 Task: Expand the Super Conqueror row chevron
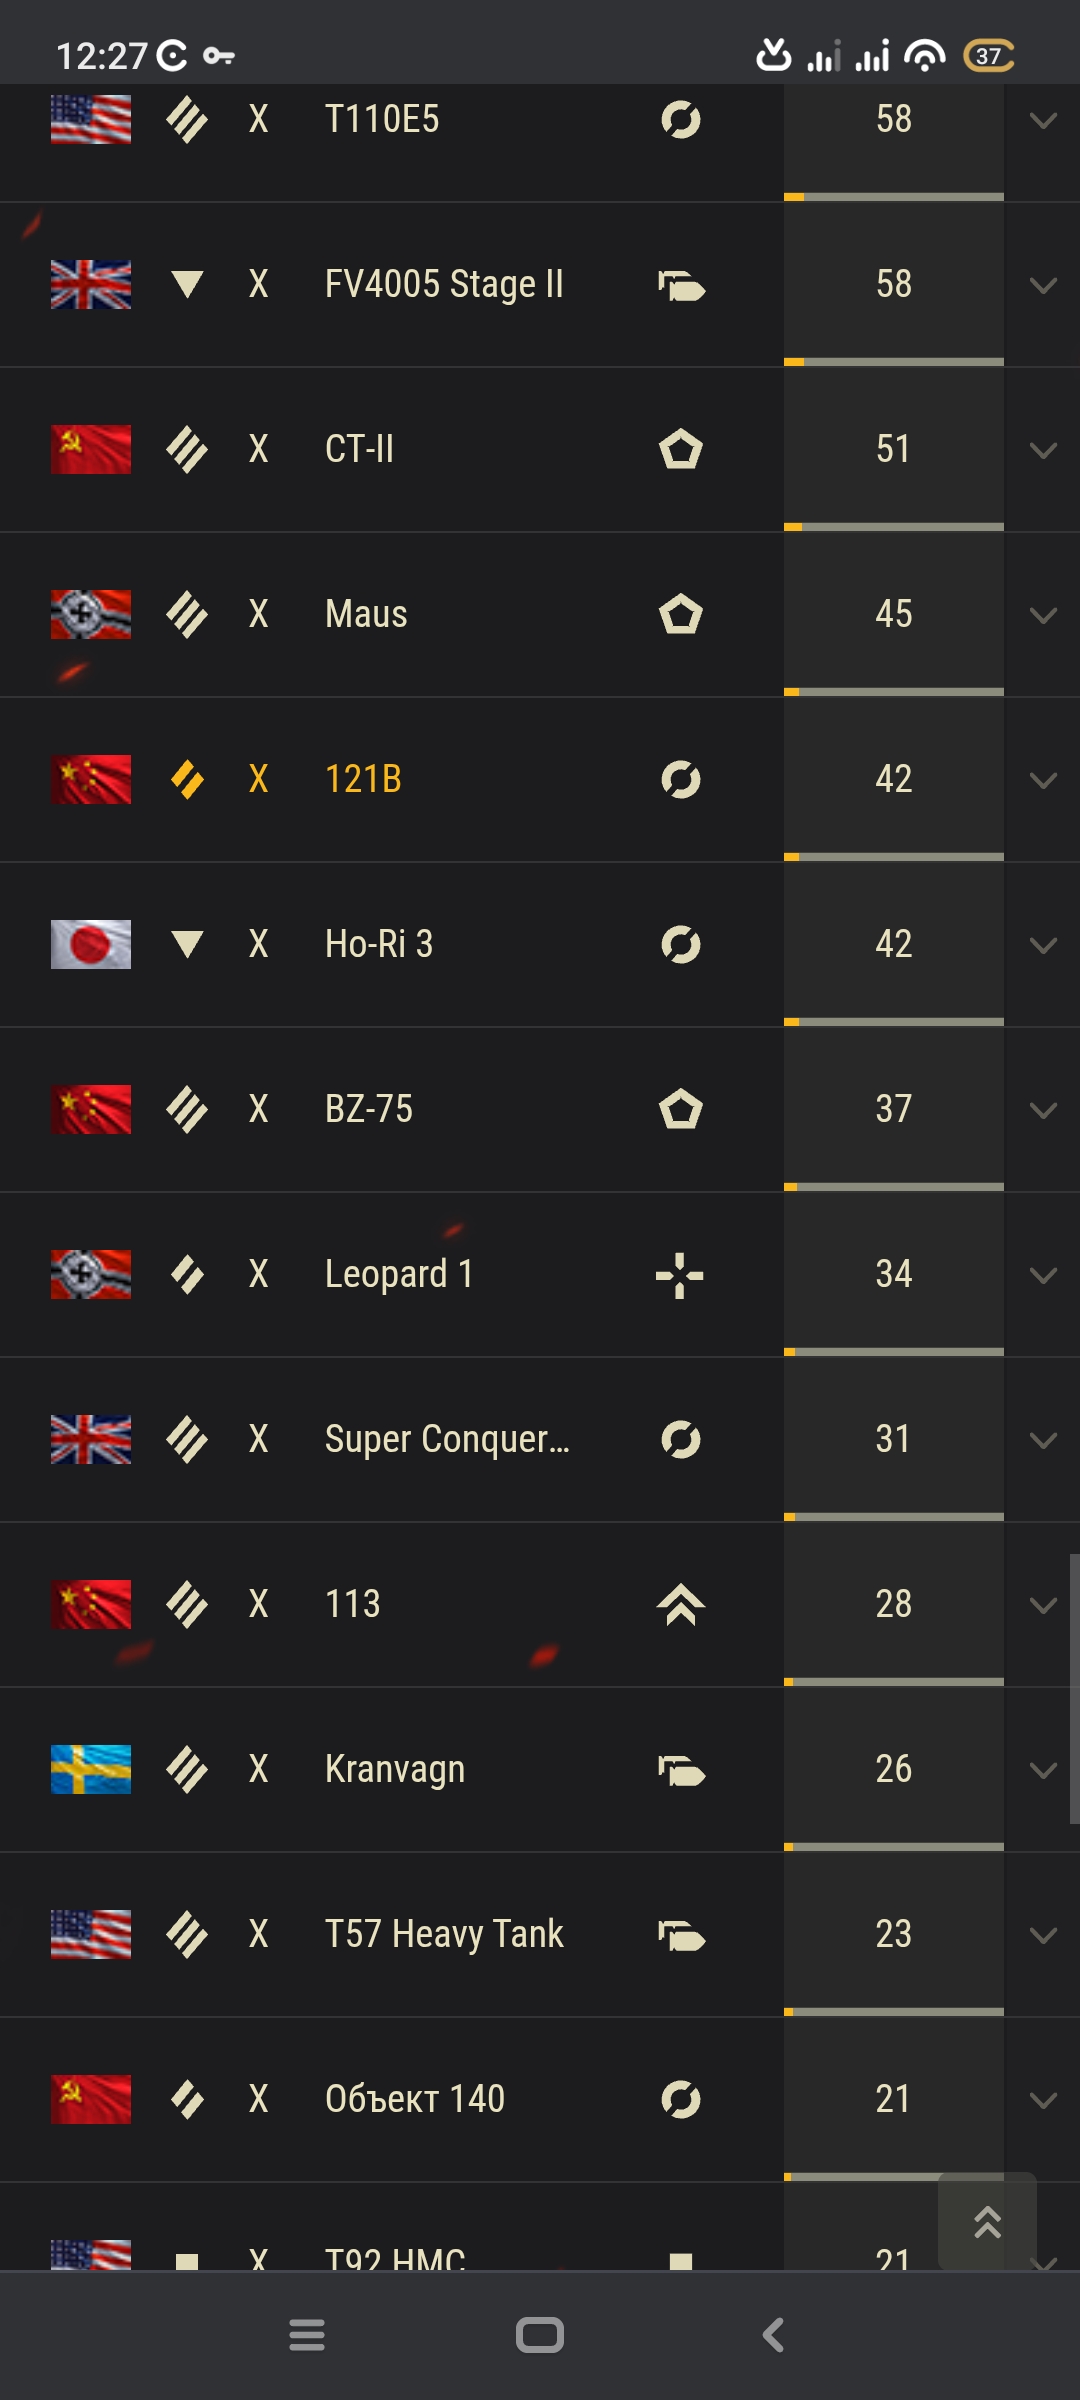pyautogui.click(x=1043, y=1441)
